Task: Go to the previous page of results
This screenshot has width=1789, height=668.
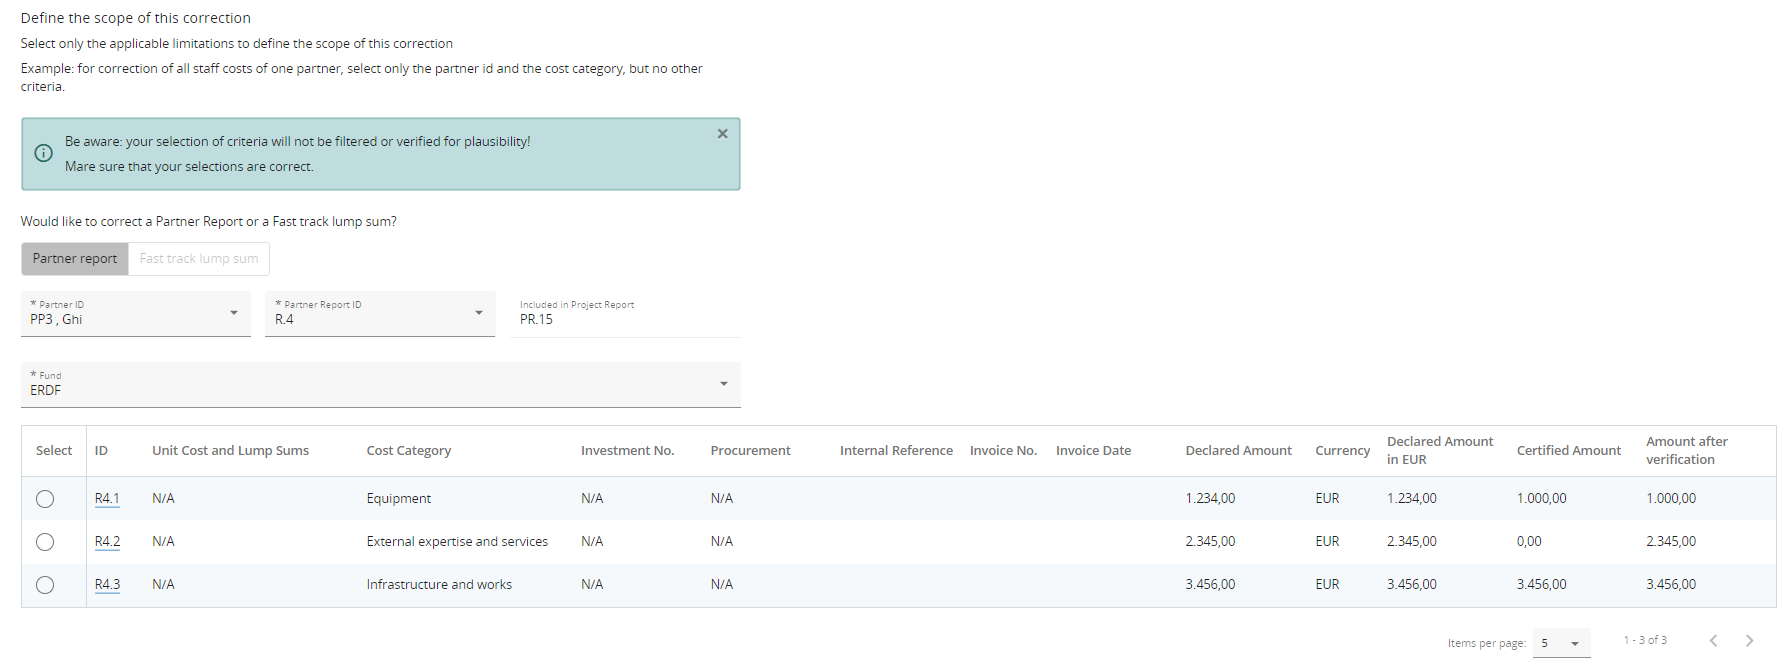Action: [1713, 640]
